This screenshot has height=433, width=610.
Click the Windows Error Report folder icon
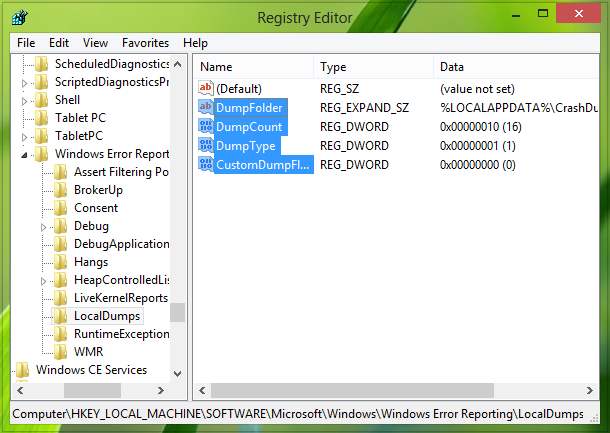coord(42,154)
